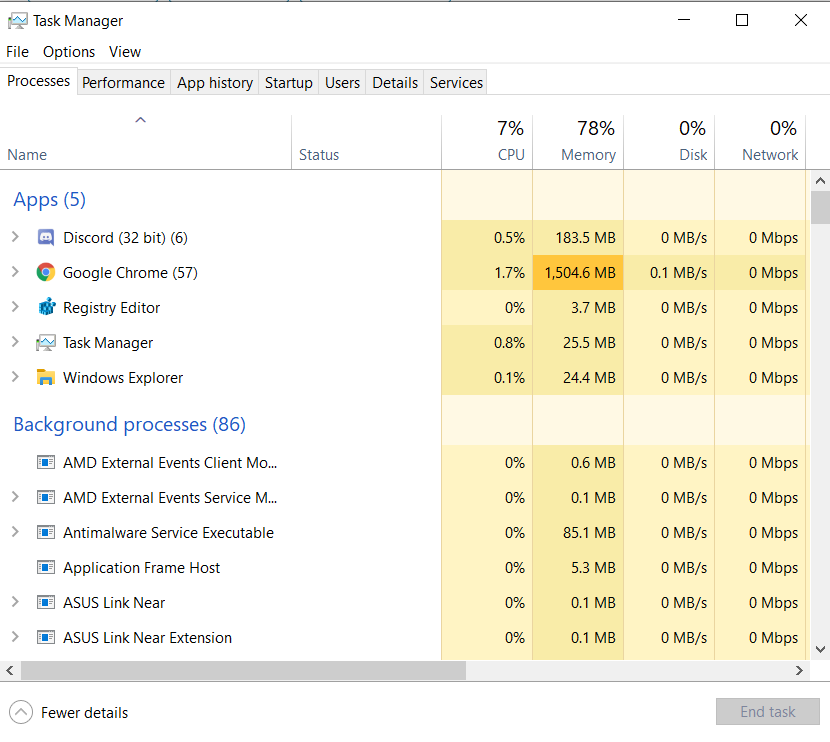Click the Discord app icon
The width and height of the screenshot is (830, 742).
[x=45, y=238]
